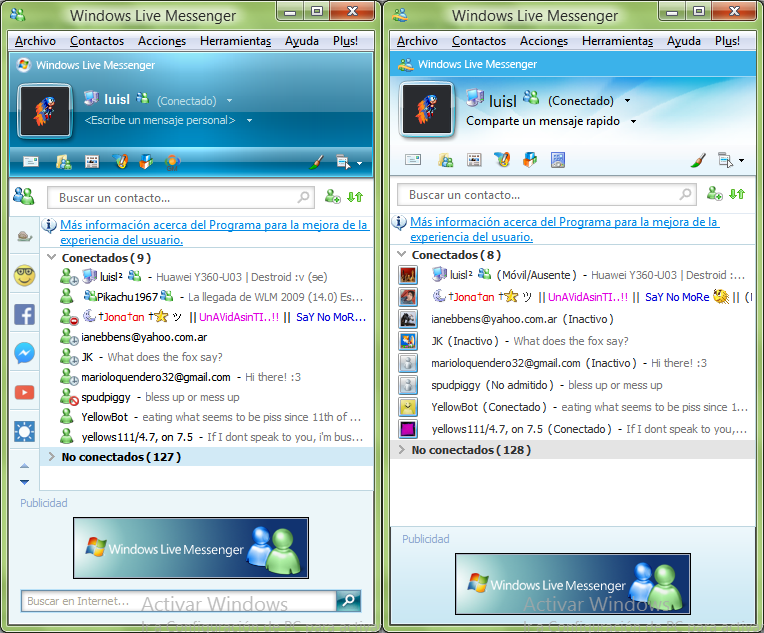Open quick message dropdown arrow in right window
This screenshot has height=633, width=764.
coord(633,121)
